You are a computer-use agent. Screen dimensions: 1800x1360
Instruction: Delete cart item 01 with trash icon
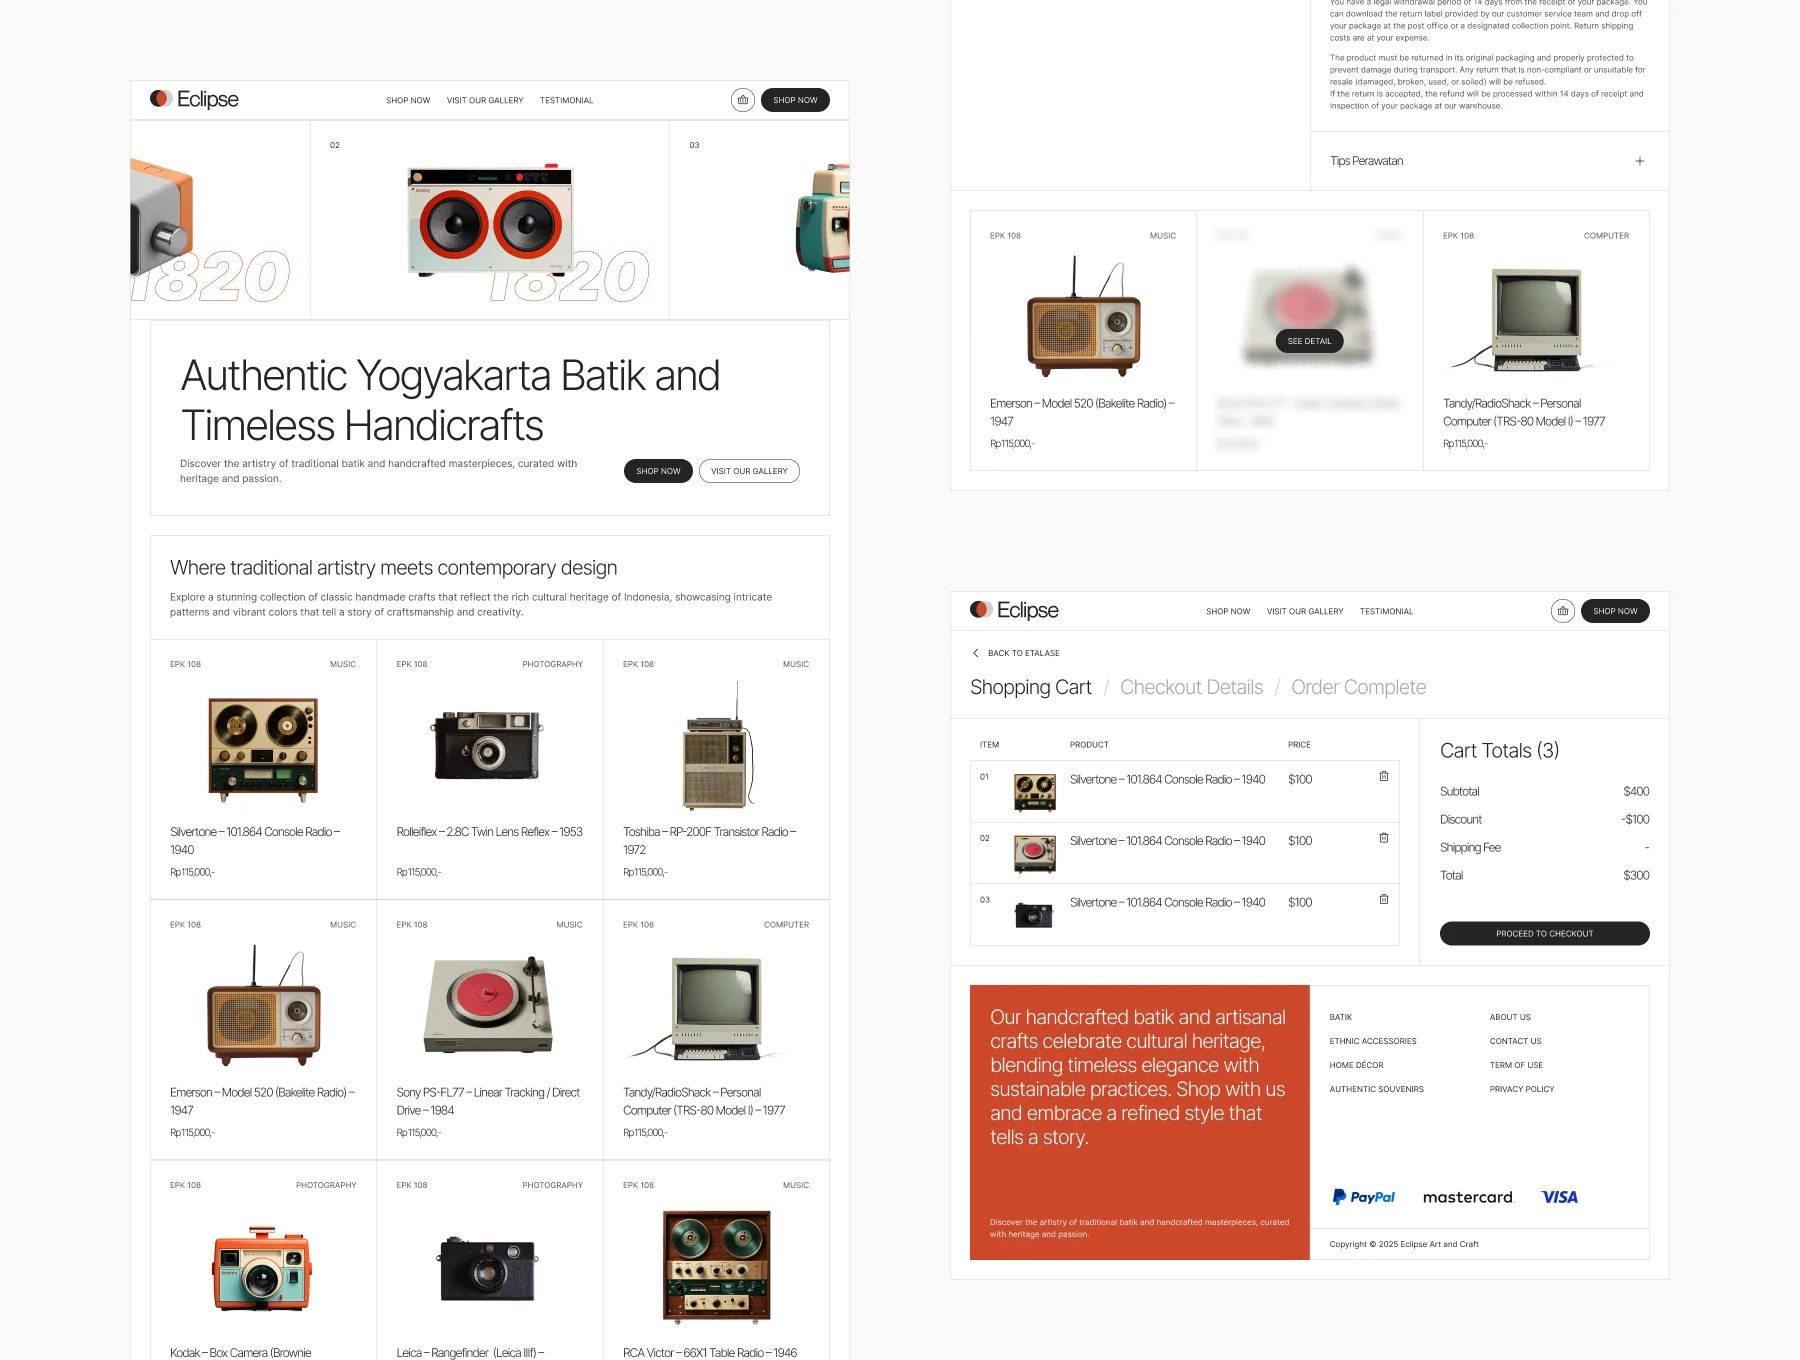[1384, 776]
